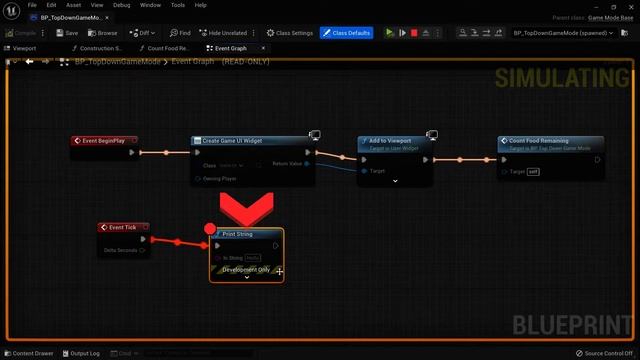The height and width of the screenshot is (360, 640).
Task: Click the Class Defaults button
Action: tap(347, 33)
